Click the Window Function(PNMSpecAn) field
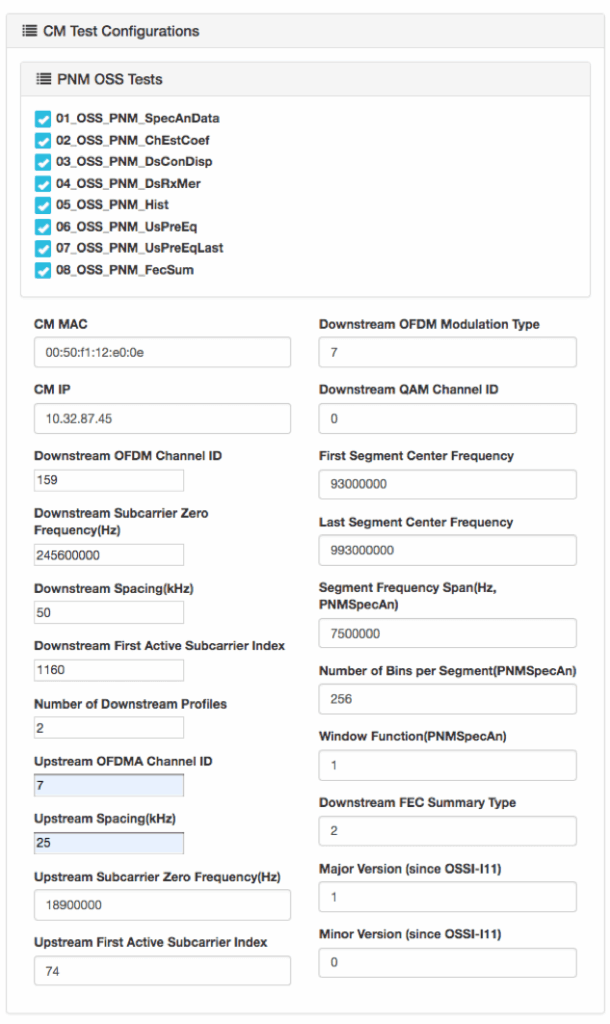The image size is (610, 1024). (x=447, y=765)
